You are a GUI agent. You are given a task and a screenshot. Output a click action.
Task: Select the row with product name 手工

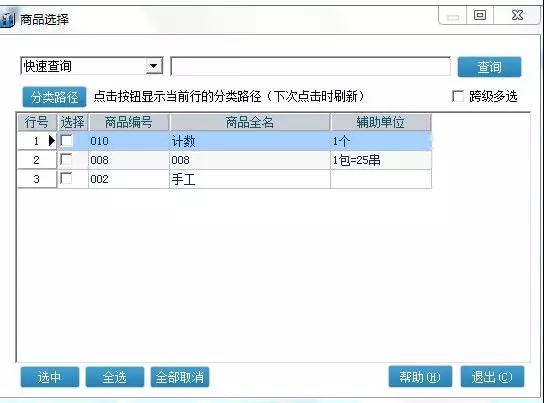point(225,179)
